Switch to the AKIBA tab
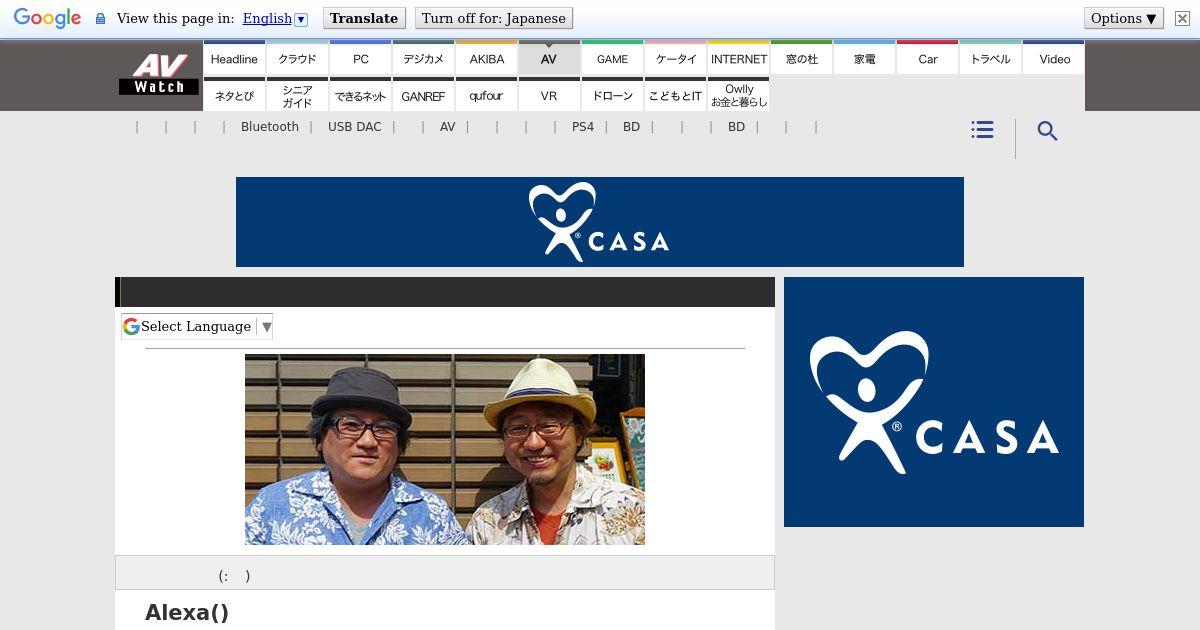Viewport: 1200px width, 630px height. click(x=486, y=58)
